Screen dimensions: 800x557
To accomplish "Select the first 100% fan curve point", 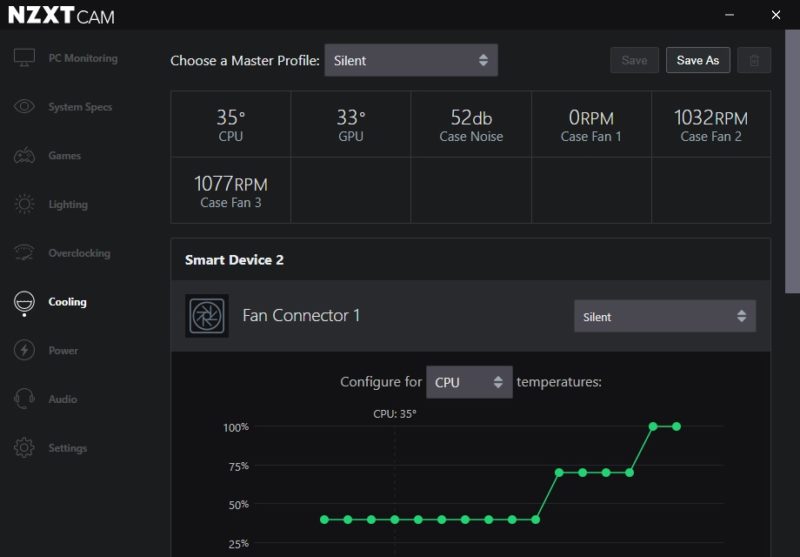I will 653,426.
